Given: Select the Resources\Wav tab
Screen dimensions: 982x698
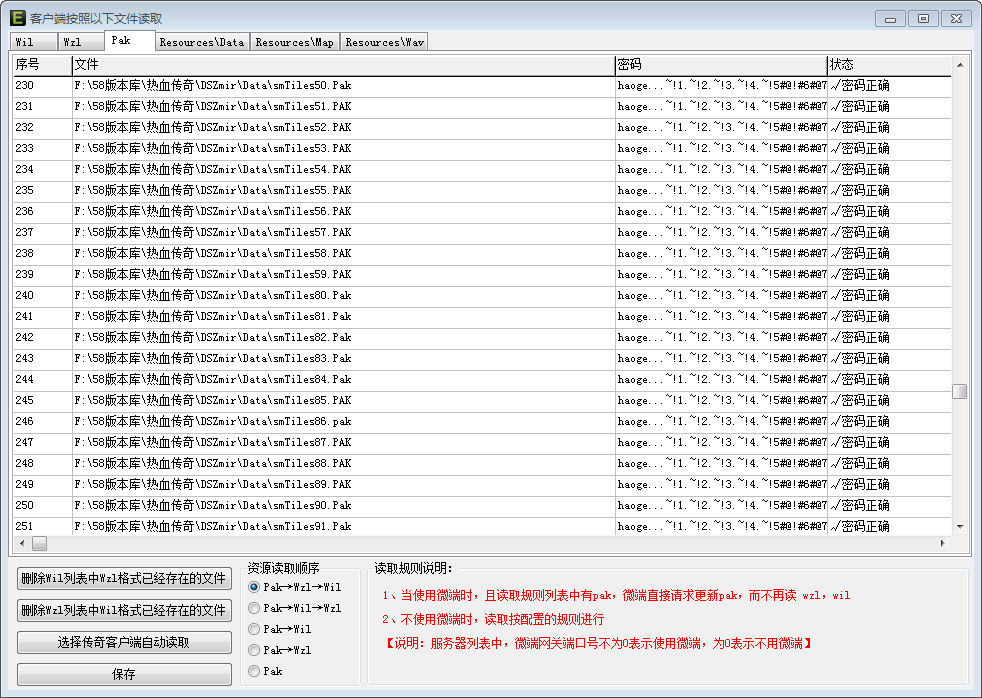Looking at the screenshot, I should [385, 42].
